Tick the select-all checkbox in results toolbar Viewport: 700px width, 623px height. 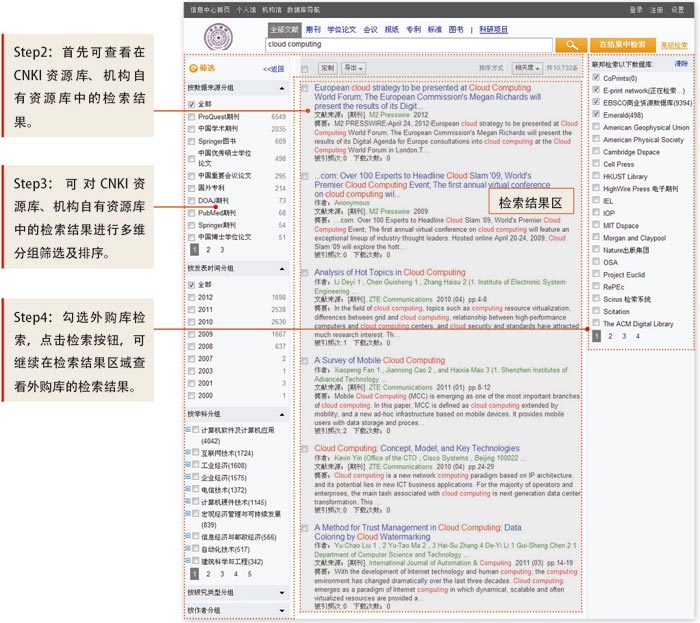point(304,69)
